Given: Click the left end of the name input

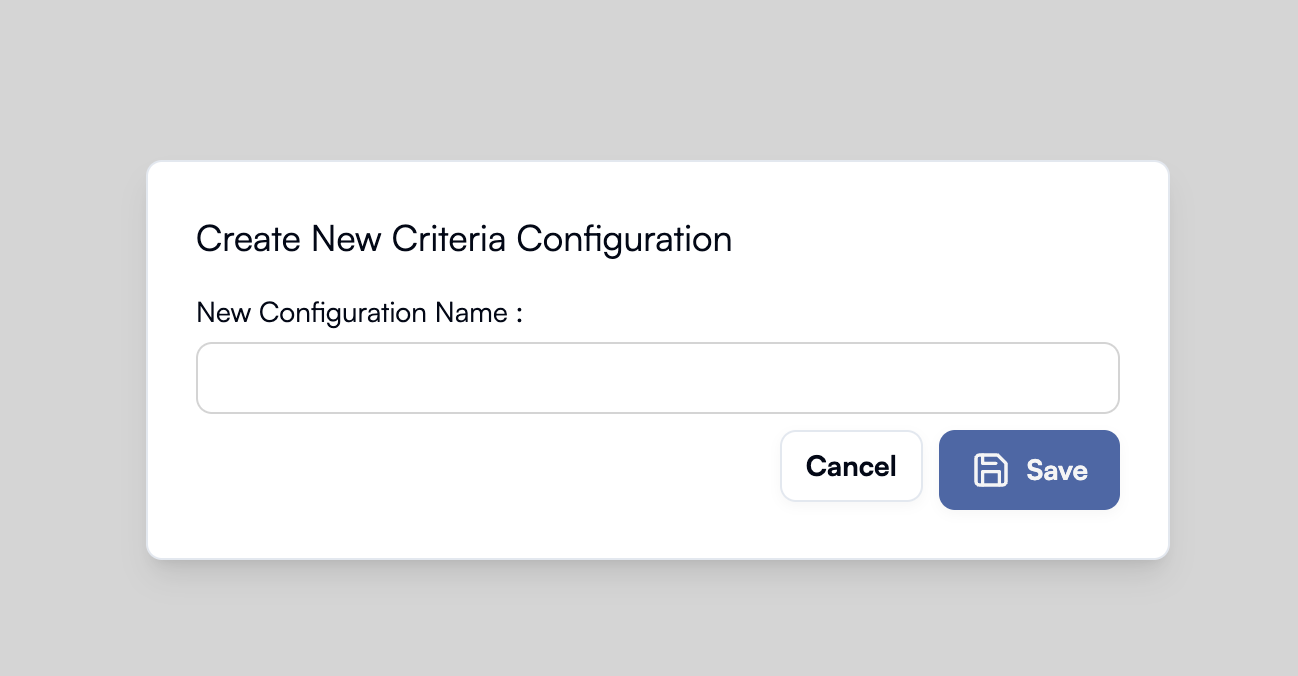Looking at the screenshot, I should pyautogui.click(x=215, y=378).
